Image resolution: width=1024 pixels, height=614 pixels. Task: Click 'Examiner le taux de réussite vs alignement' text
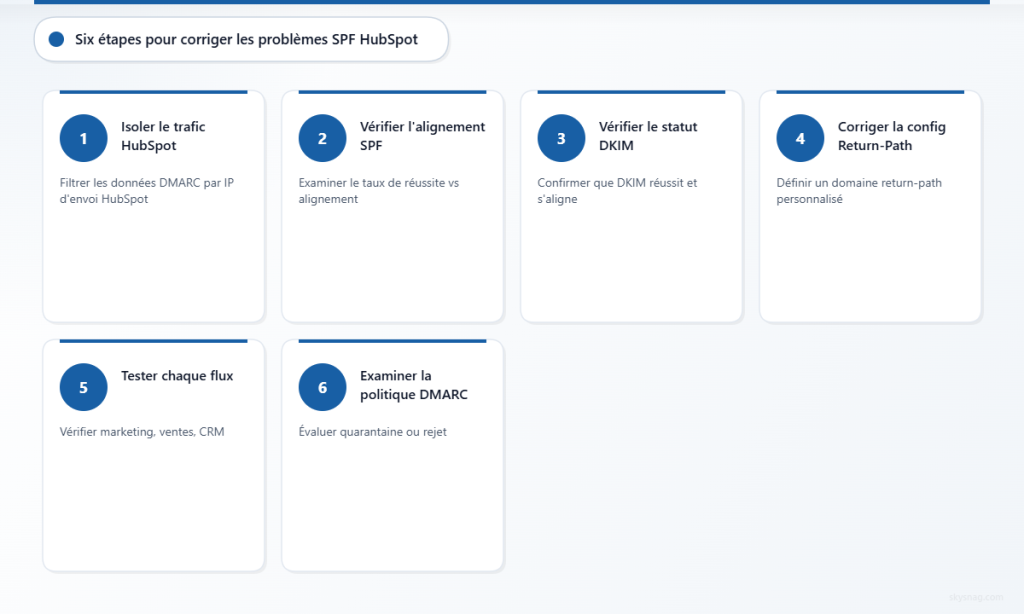(x=379, y=191)
